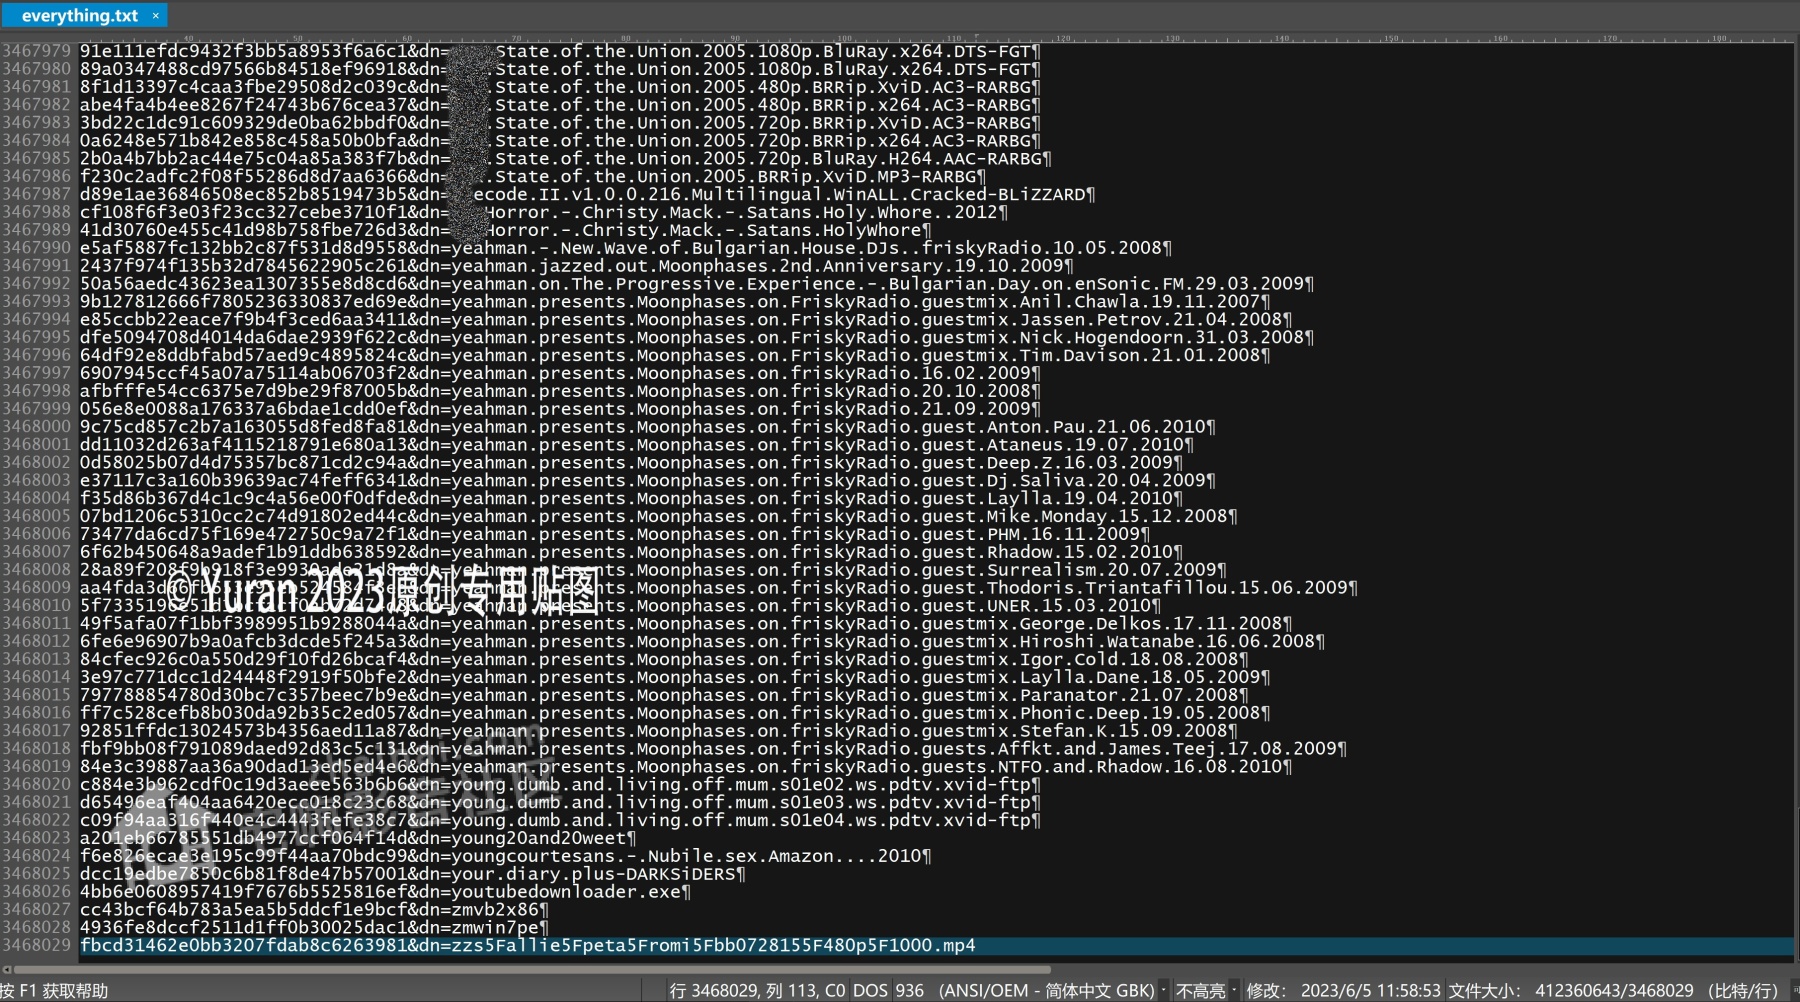Click the line containing zmvb2x86
Screen dimensions: 1800x1002
[x=314, y=910]
